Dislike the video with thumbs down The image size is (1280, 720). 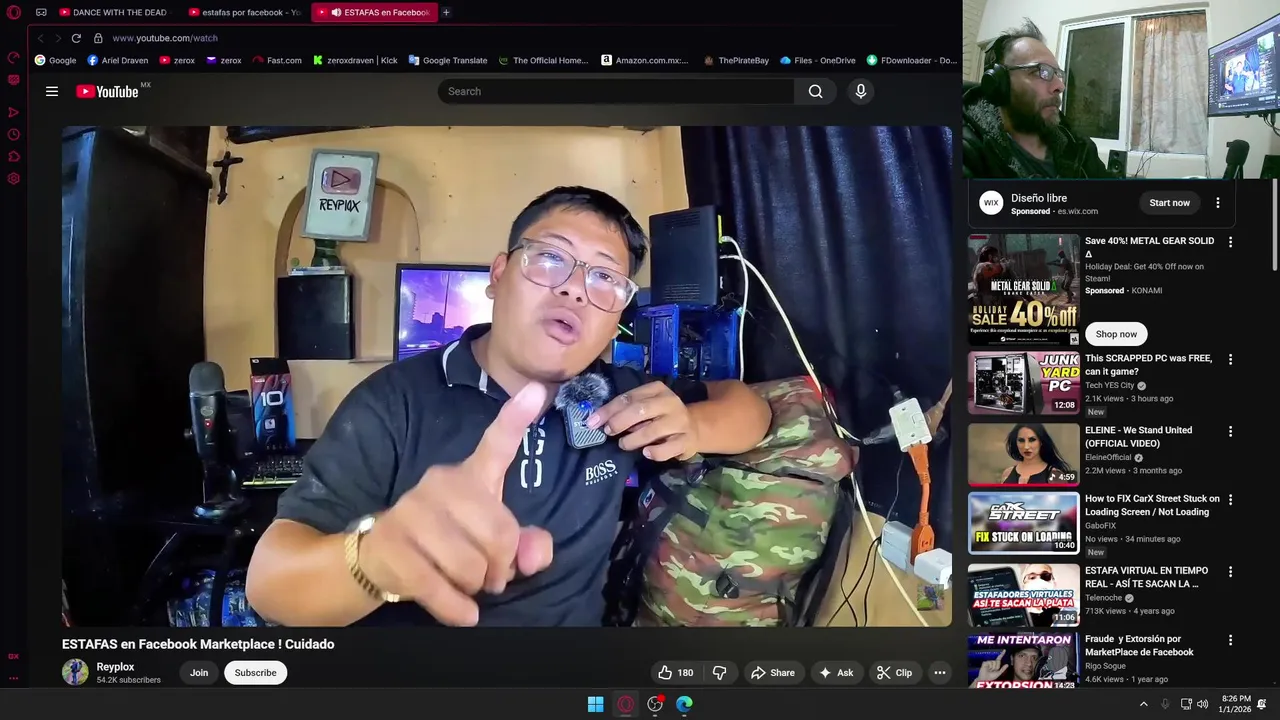pyautogui.click(x=719, y=673)
